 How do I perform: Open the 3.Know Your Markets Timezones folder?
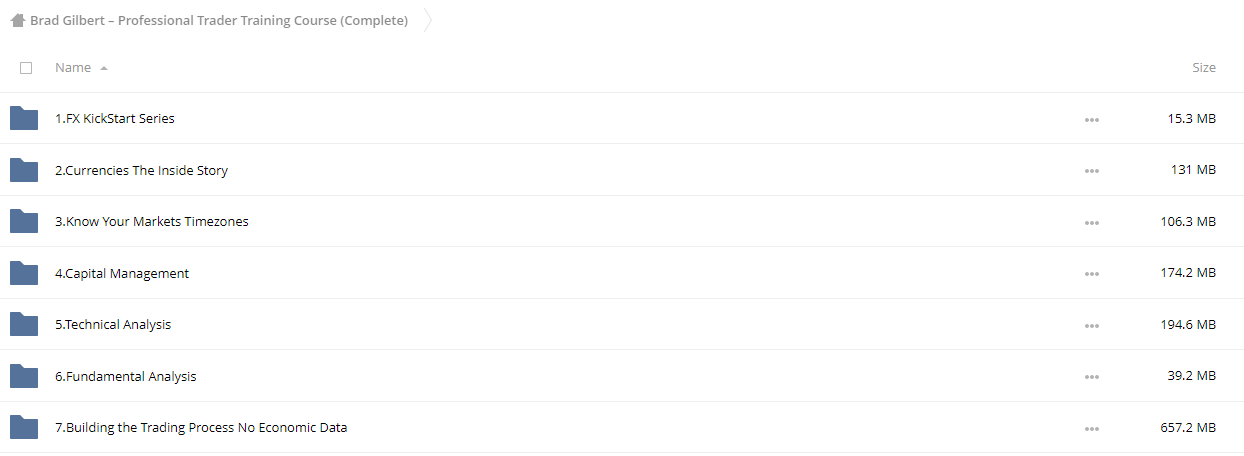[152, 221]
